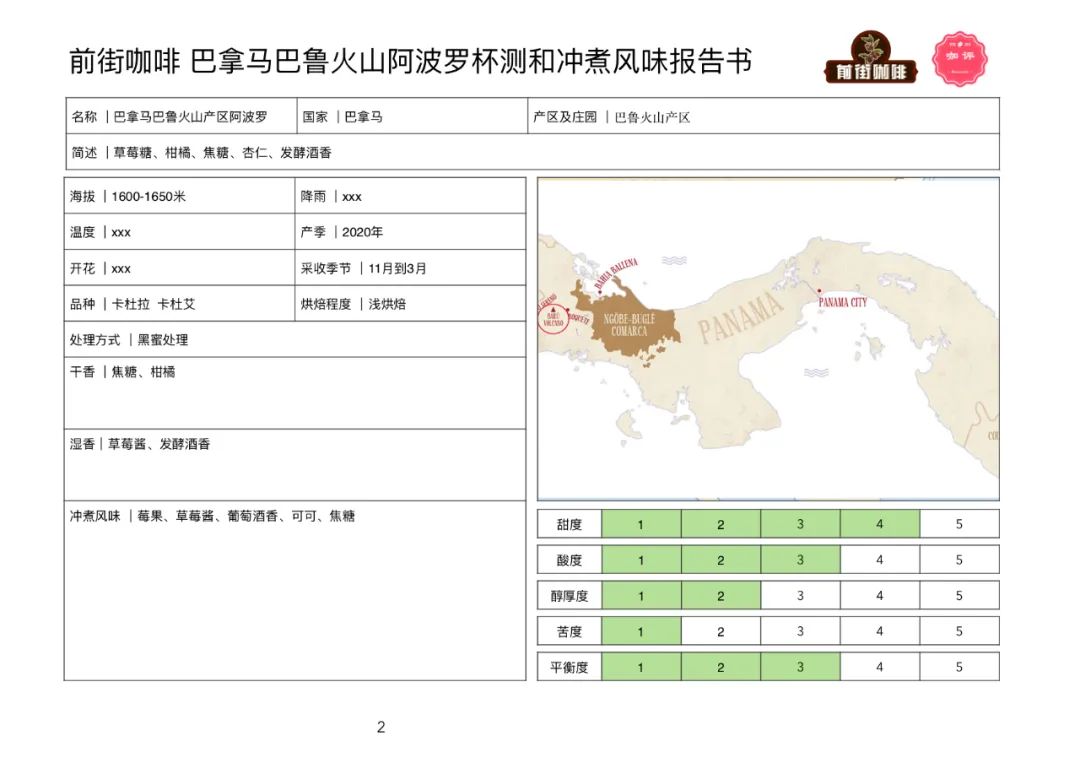This screenshot has height=763, width=1080.
Task: Select score 3 in the 醇厚度 row
Action: pos(800,596)
